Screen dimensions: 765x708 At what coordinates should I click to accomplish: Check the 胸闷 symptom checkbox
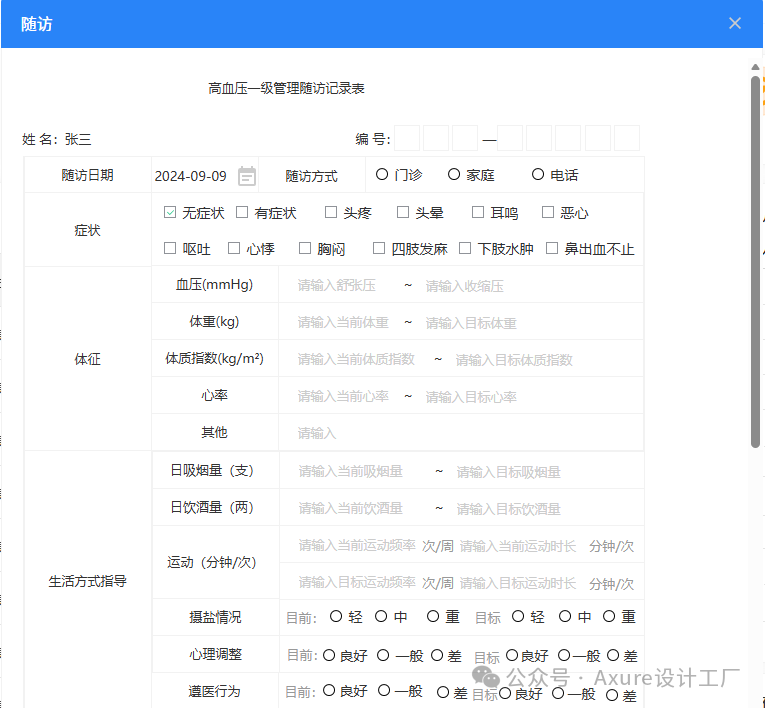click(305, 248)
